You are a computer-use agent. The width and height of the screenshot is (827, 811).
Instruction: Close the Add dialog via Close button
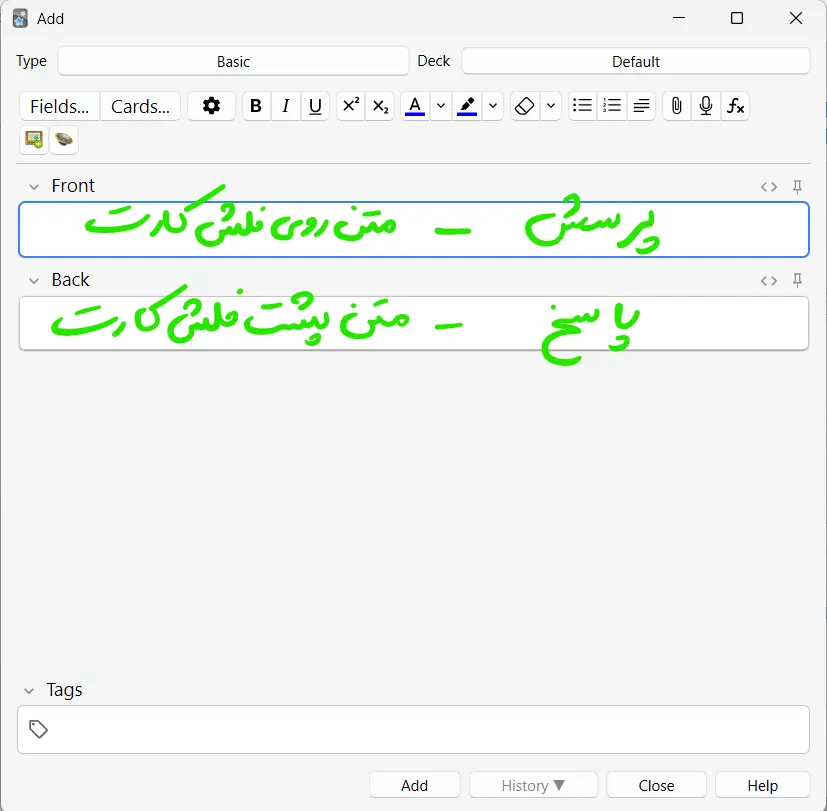point(656,785)
